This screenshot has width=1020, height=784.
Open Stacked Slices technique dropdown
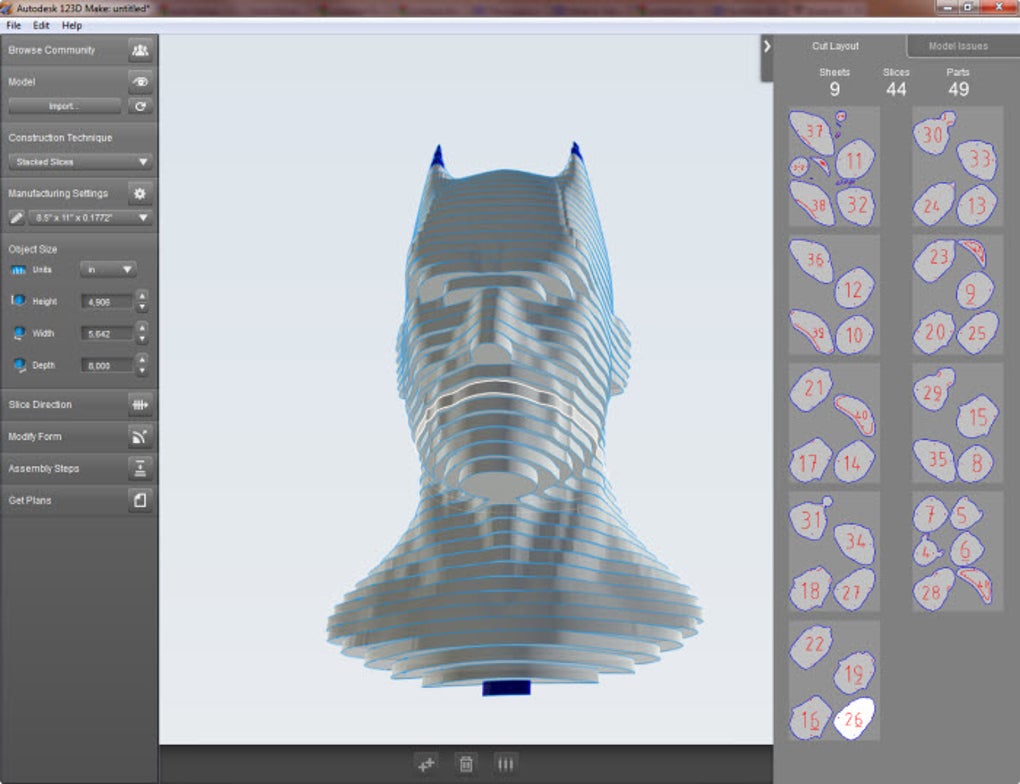[x=81, y=161]
